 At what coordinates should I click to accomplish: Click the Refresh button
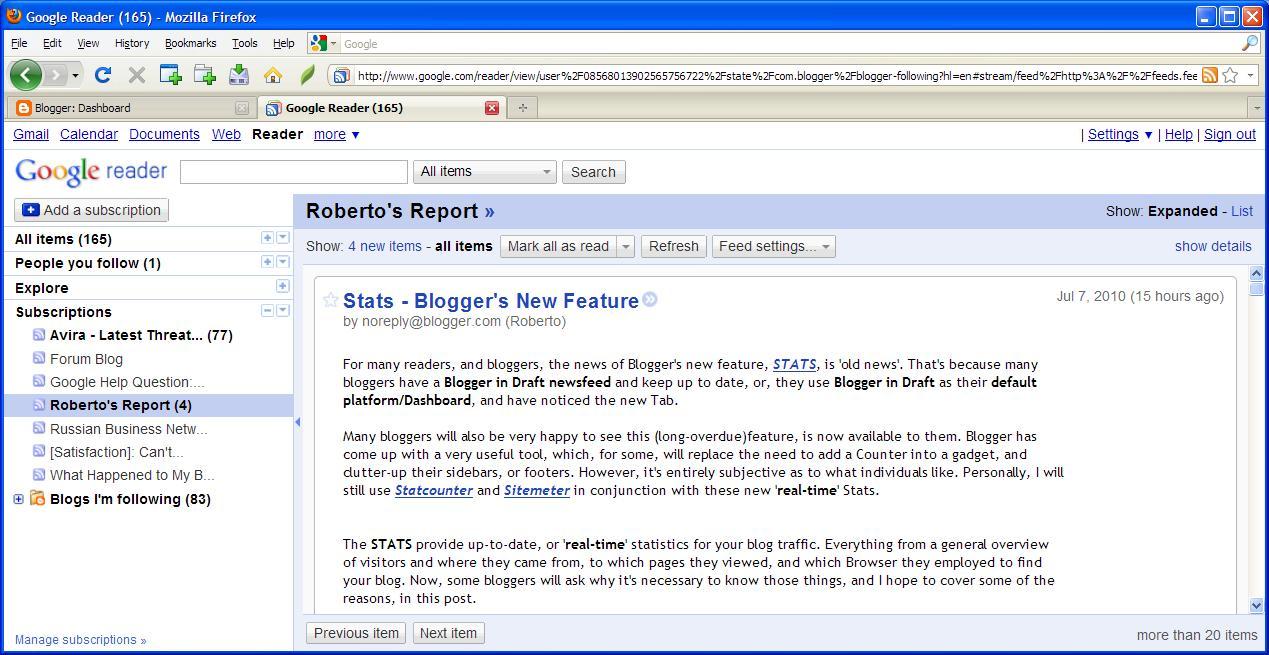(x=674, y=246)
